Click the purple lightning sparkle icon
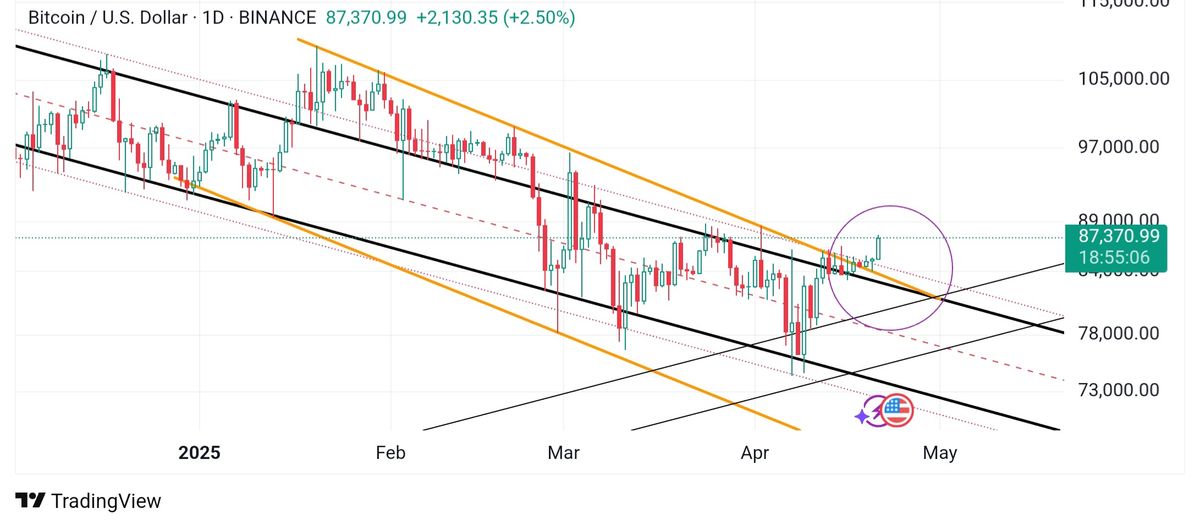Image resolution: width=1200 pixels, height=527 pixels. pos(863,414)
